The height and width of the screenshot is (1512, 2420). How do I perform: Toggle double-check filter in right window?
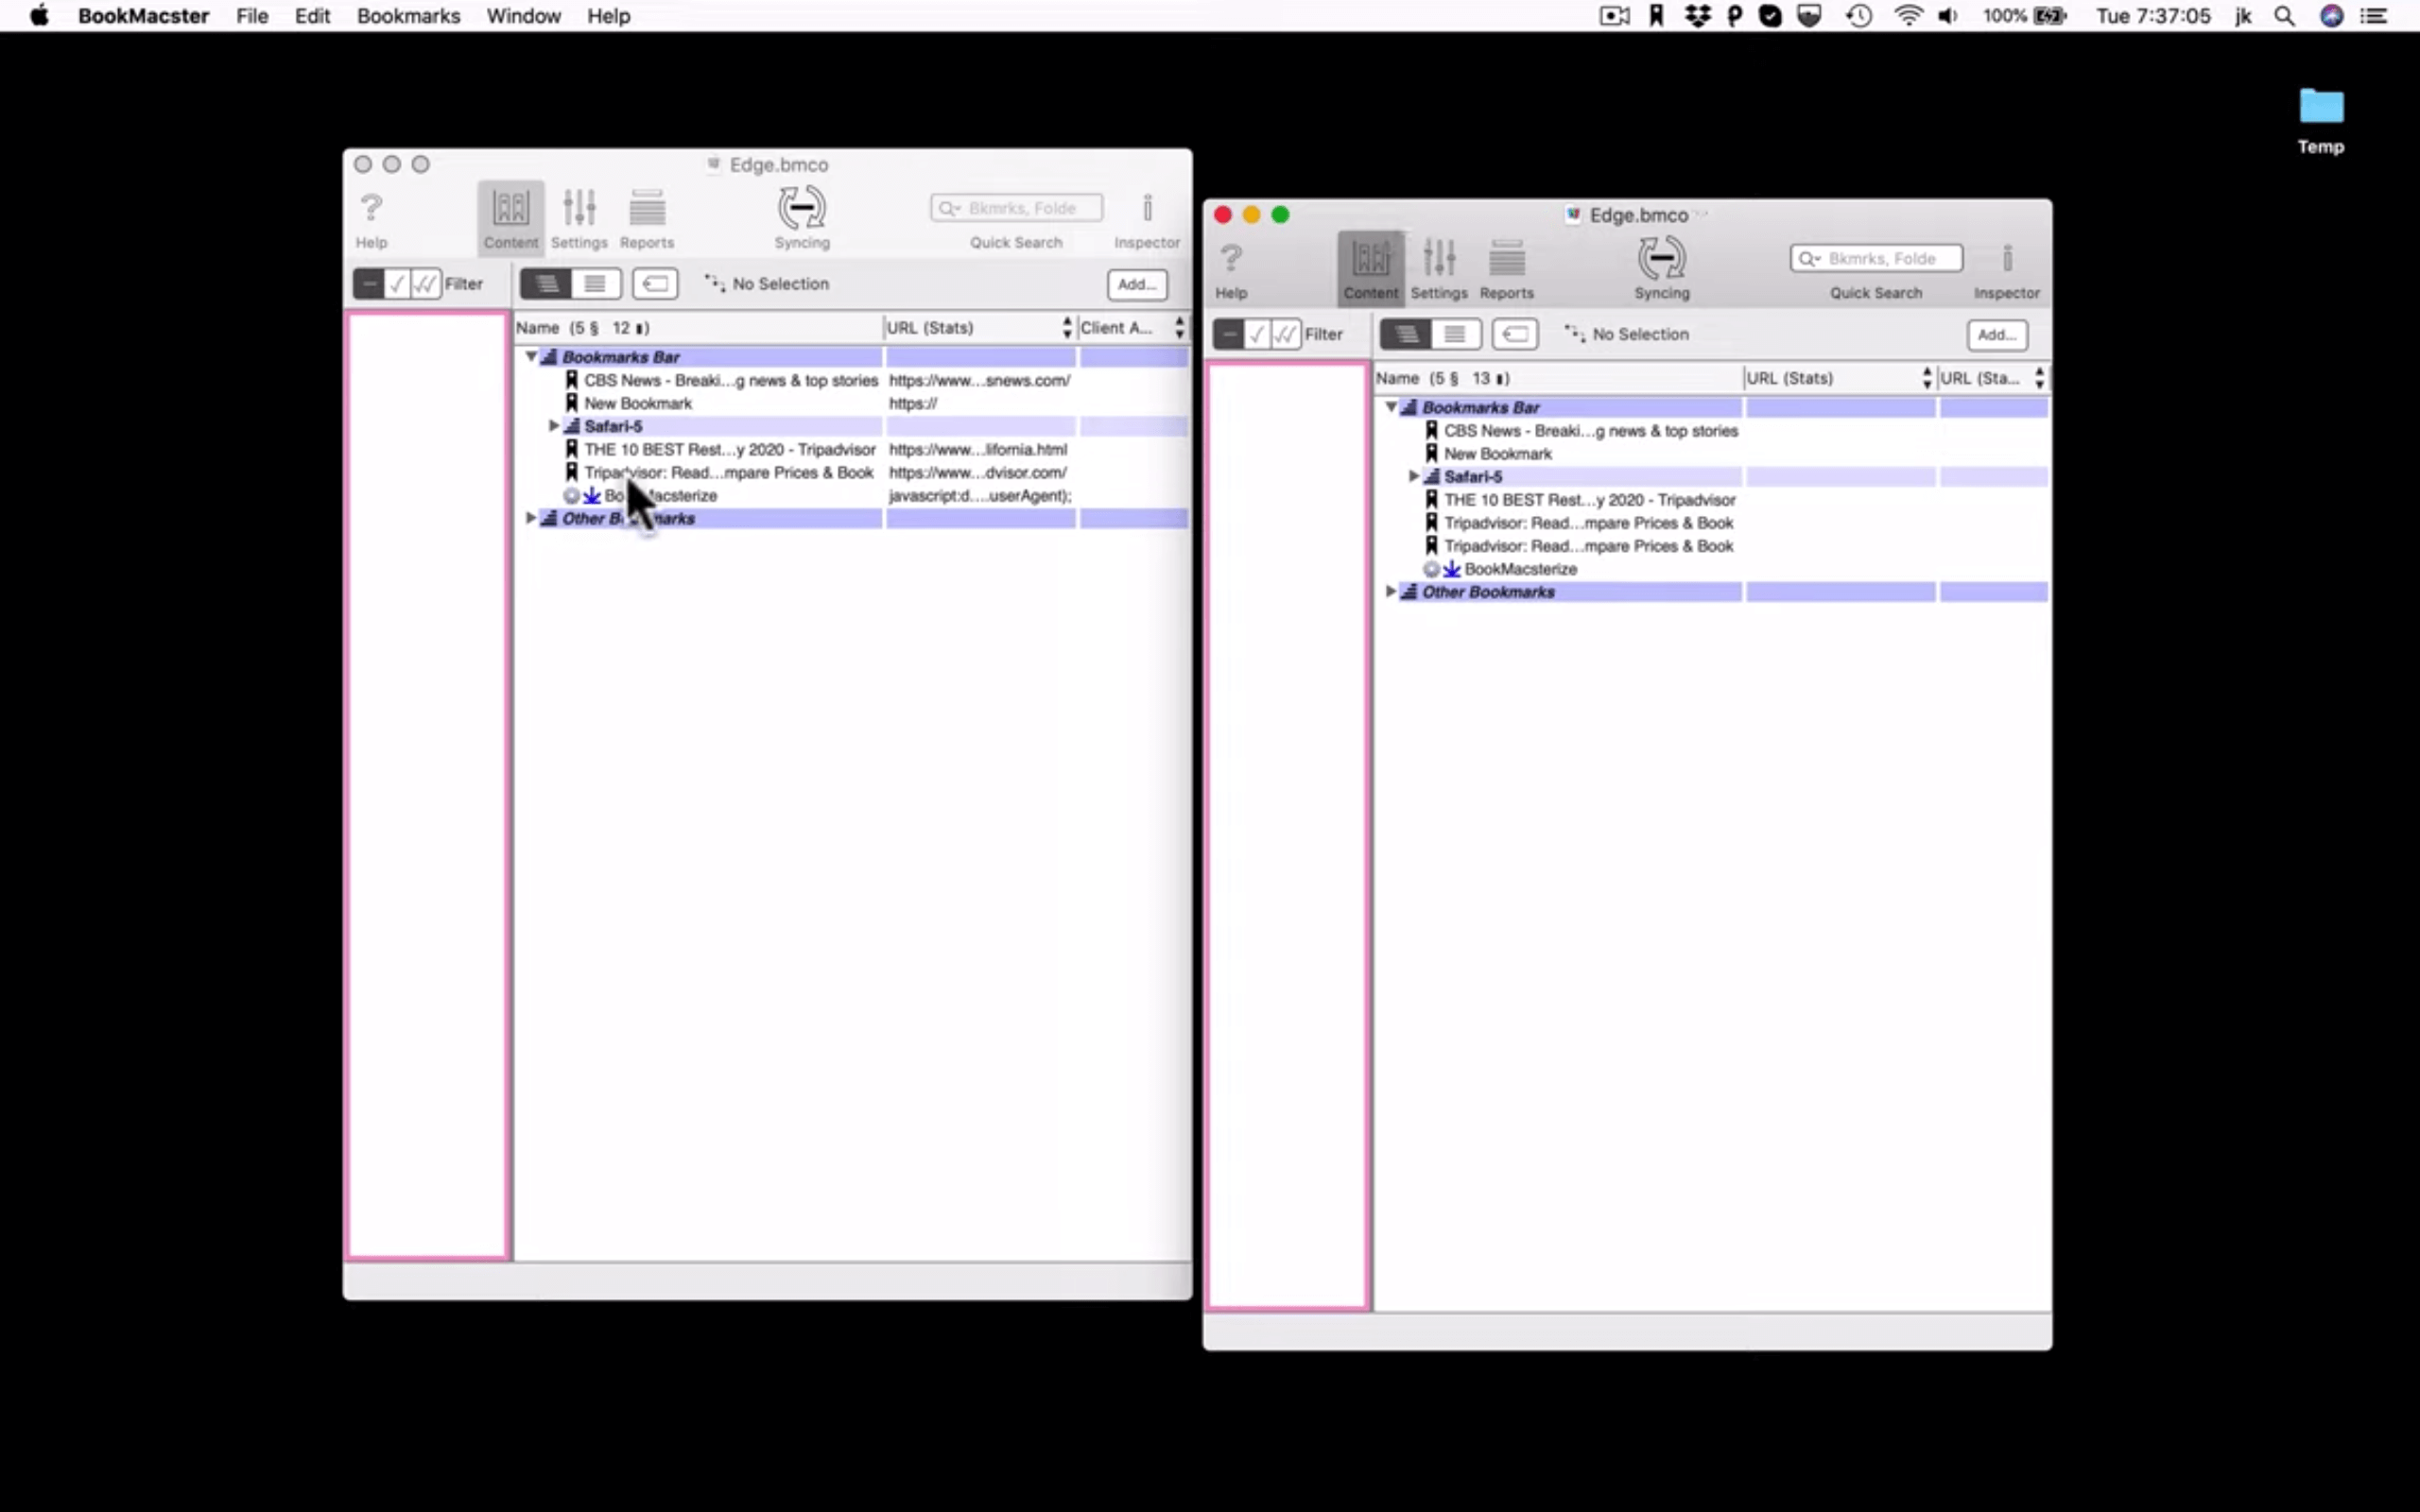pyautogui.click(x=1285, y=334)
